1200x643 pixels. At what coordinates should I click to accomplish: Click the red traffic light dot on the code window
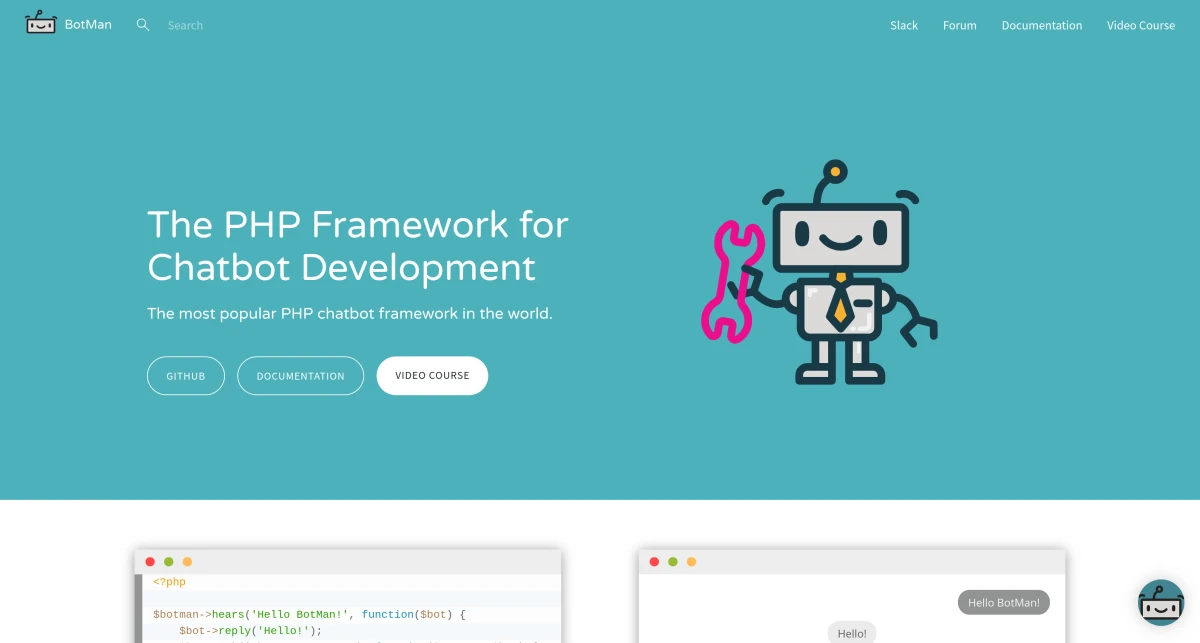click(x=150, y=561)
